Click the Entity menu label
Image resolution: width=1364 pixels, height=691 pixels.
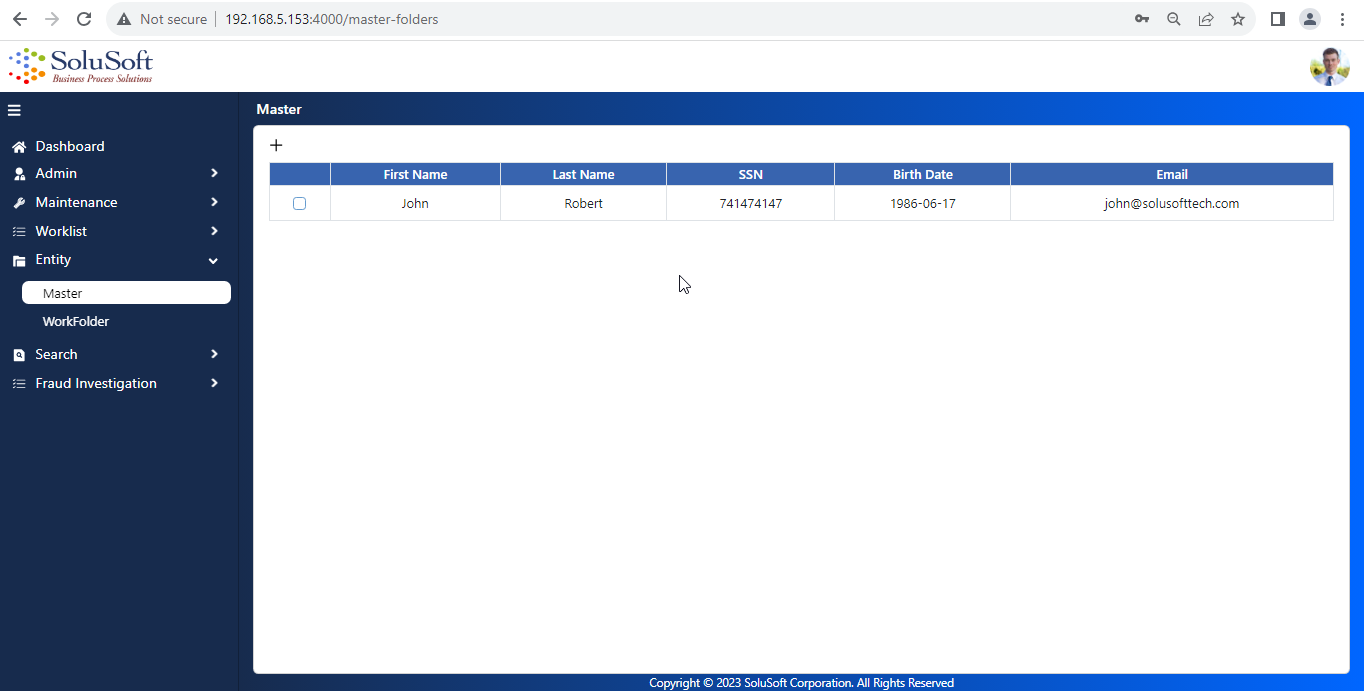pyautogui.click(x=53, y=259)
